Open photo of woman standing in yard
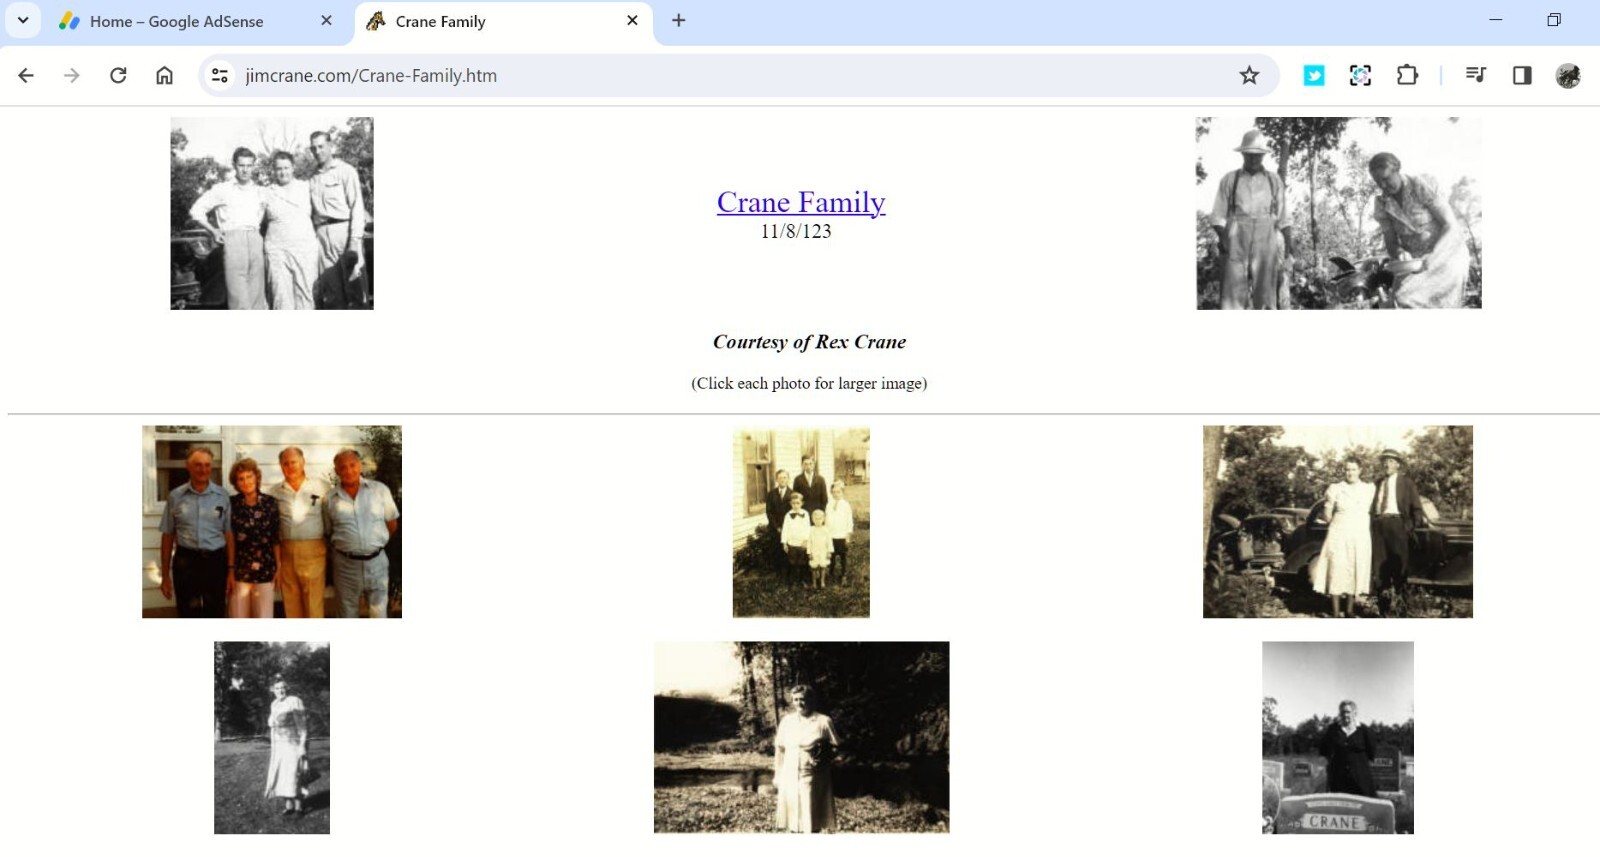 point(272,738)
